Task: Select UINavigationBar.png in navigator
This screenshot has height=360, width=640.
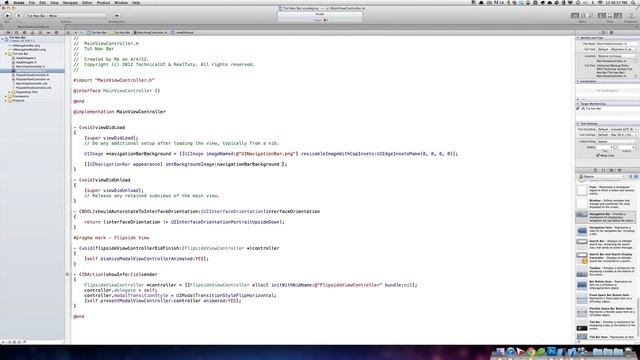Action: [x=27, y=46]
